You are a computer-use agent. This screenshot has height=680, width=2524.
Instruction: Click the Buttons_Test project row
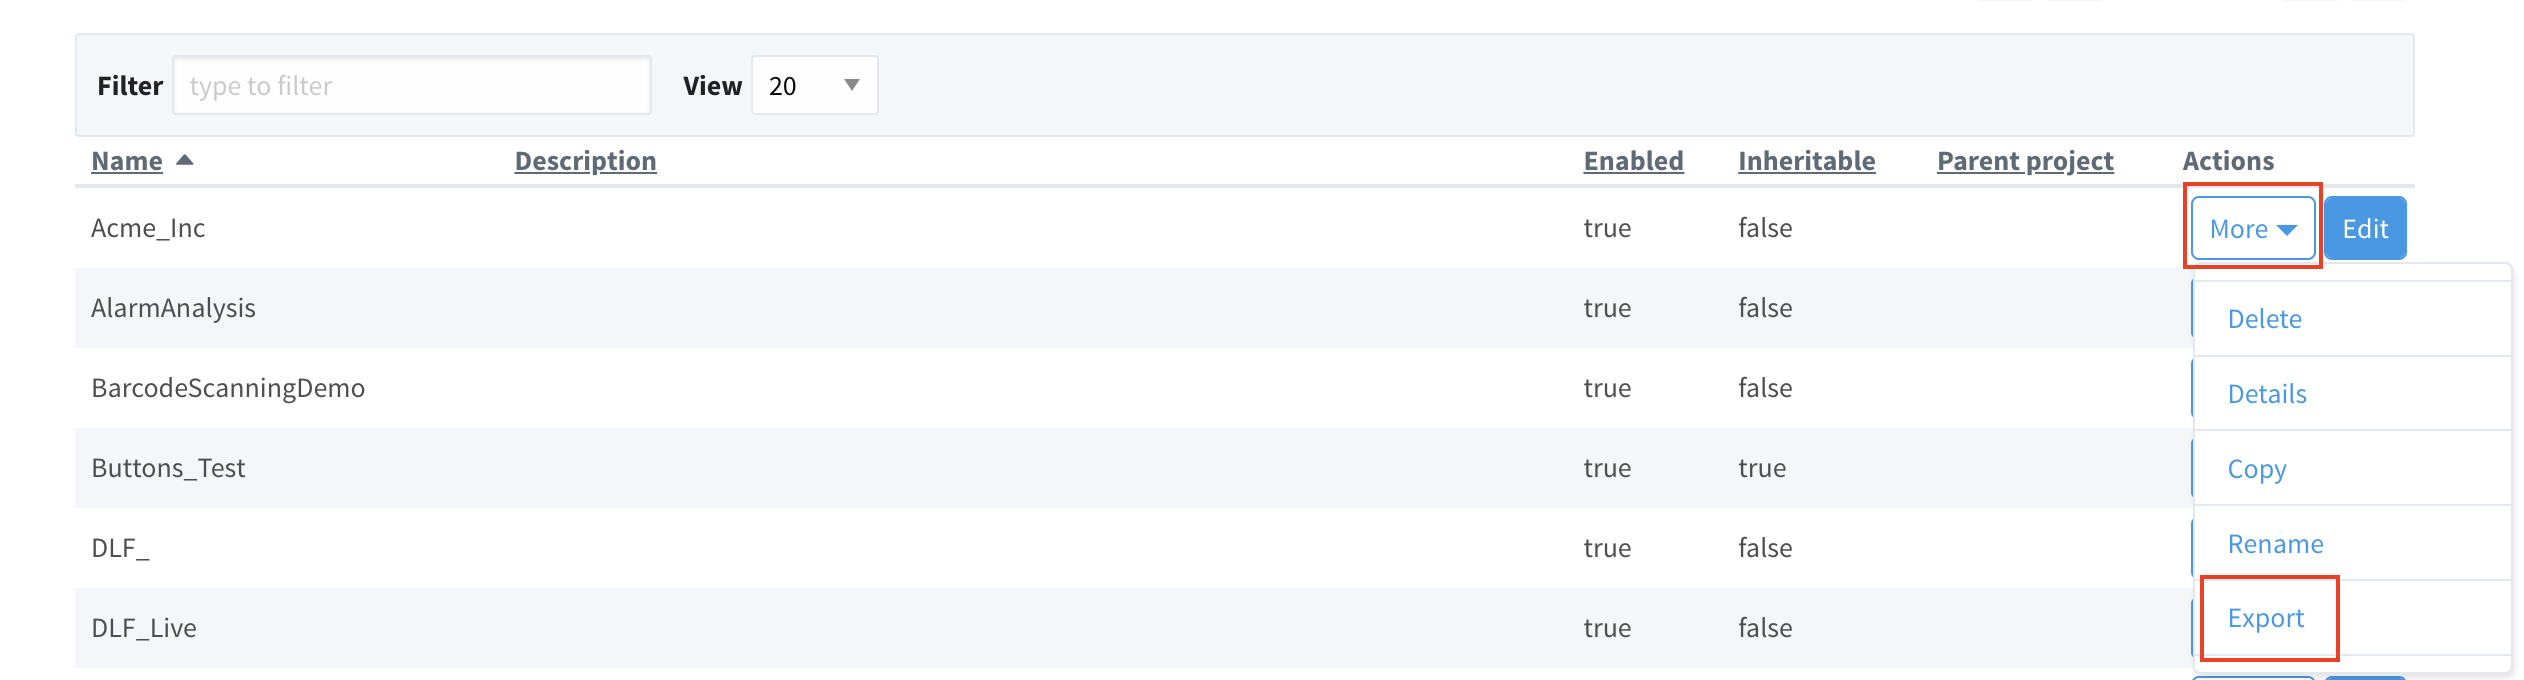tap(1134, 468)
